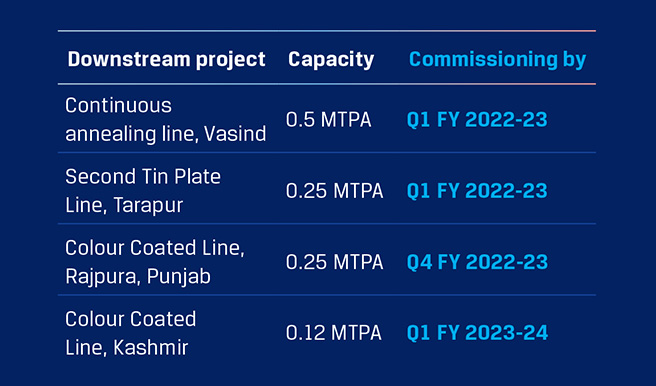Click the Downstream project column header
656x386 pixels.
pyautogui.click(x=166, y=59)
